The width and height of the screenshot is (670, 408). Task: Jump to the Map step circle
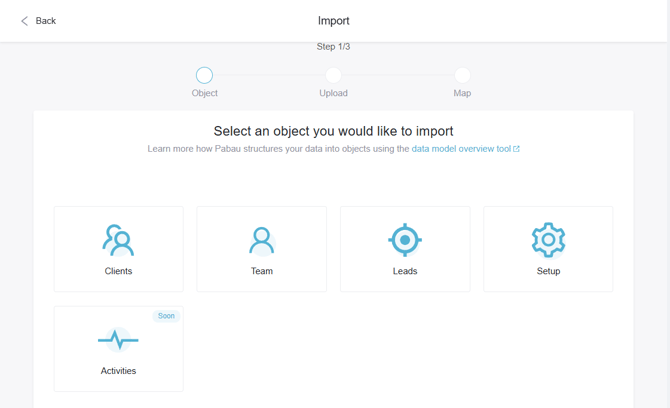click(x=462, y=75)
